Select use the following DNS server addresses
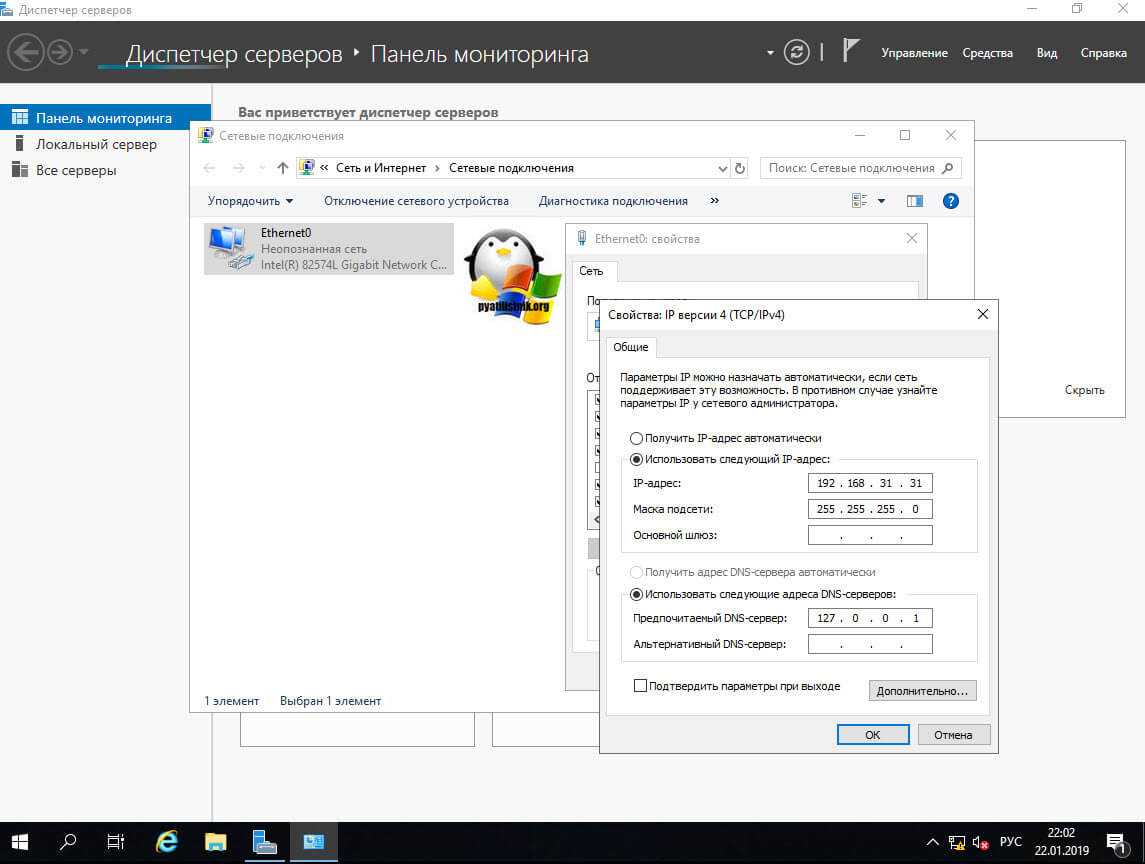The width and height of the screenshot is (1145, 864). pos(637,594)
